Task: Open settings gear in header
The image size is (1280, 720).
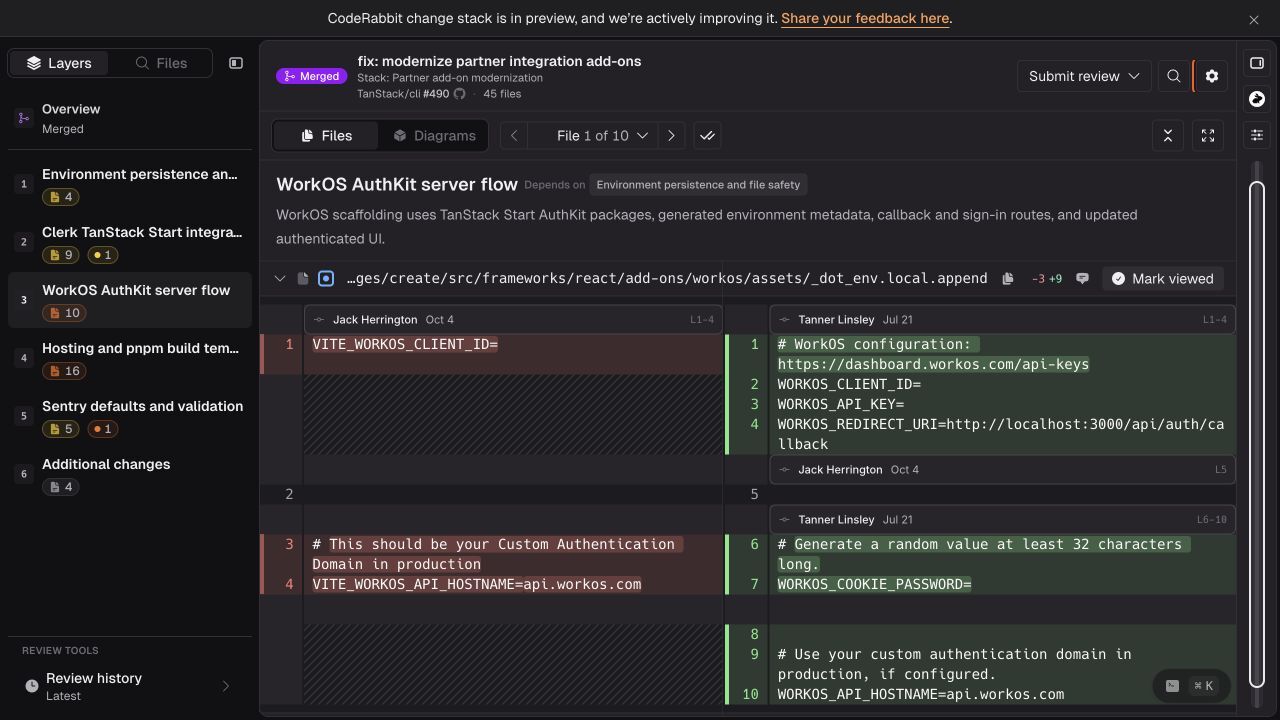Action: click(1212, 76)
